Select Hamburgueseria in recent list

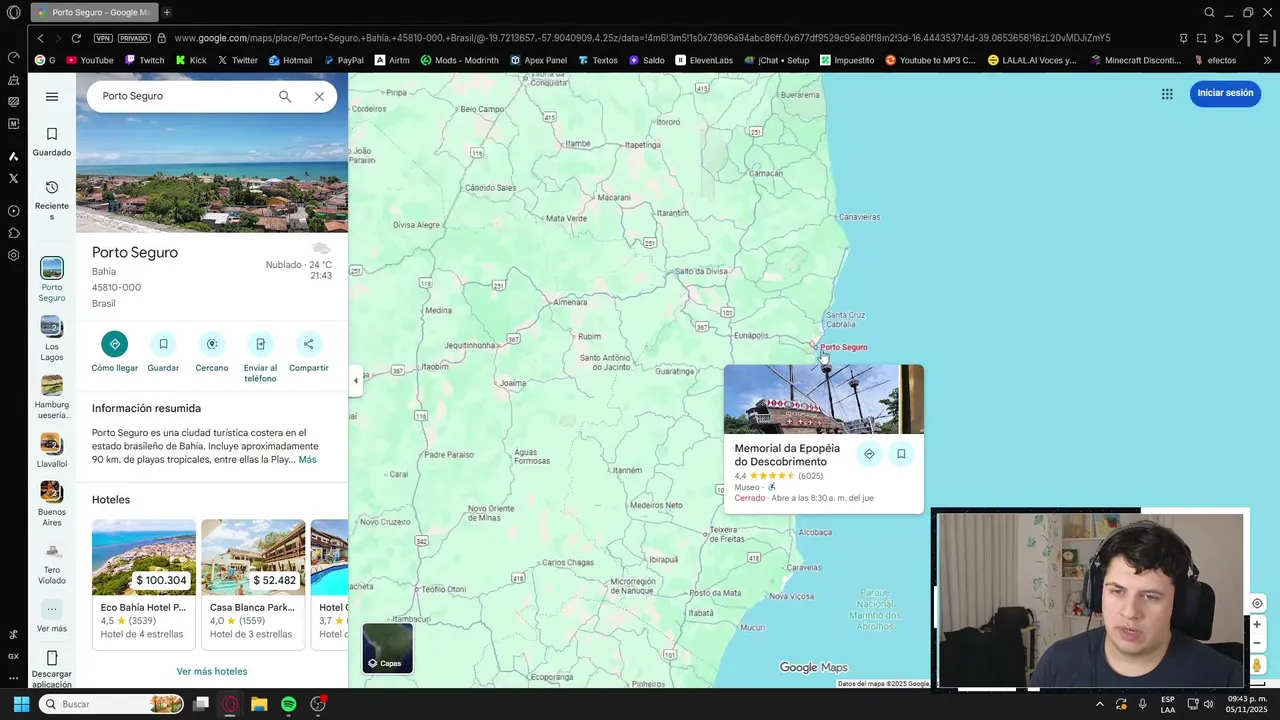coord(52,397)
